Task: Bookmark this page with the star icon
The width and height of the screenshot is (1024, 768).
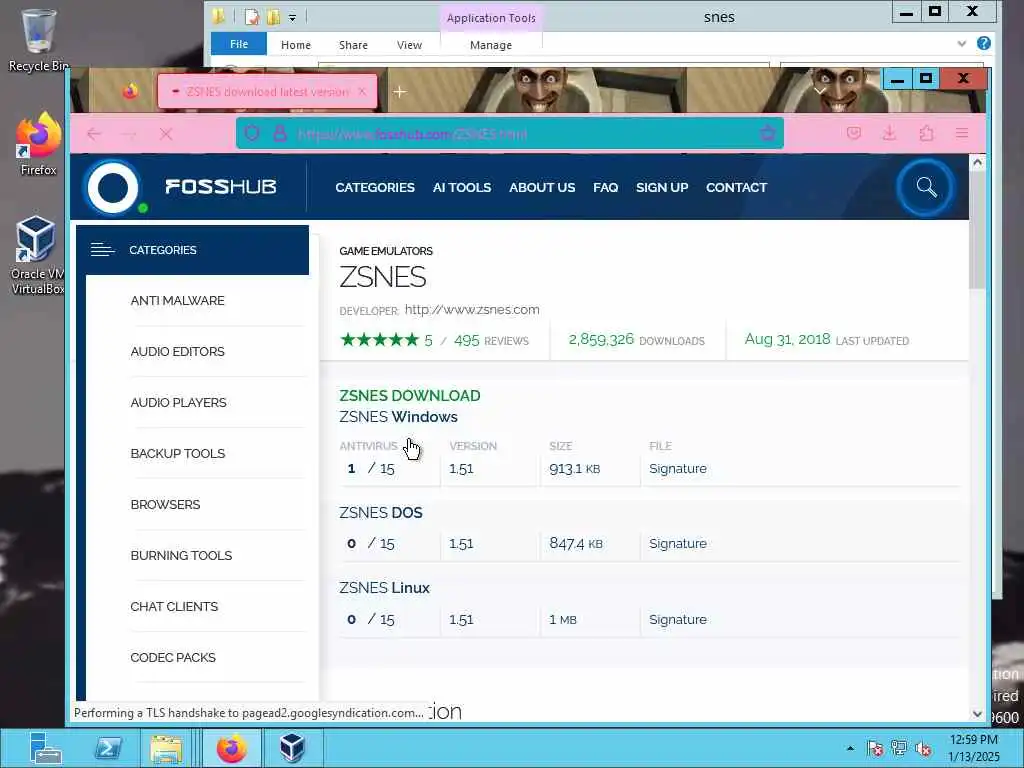Action: (767, 133)
